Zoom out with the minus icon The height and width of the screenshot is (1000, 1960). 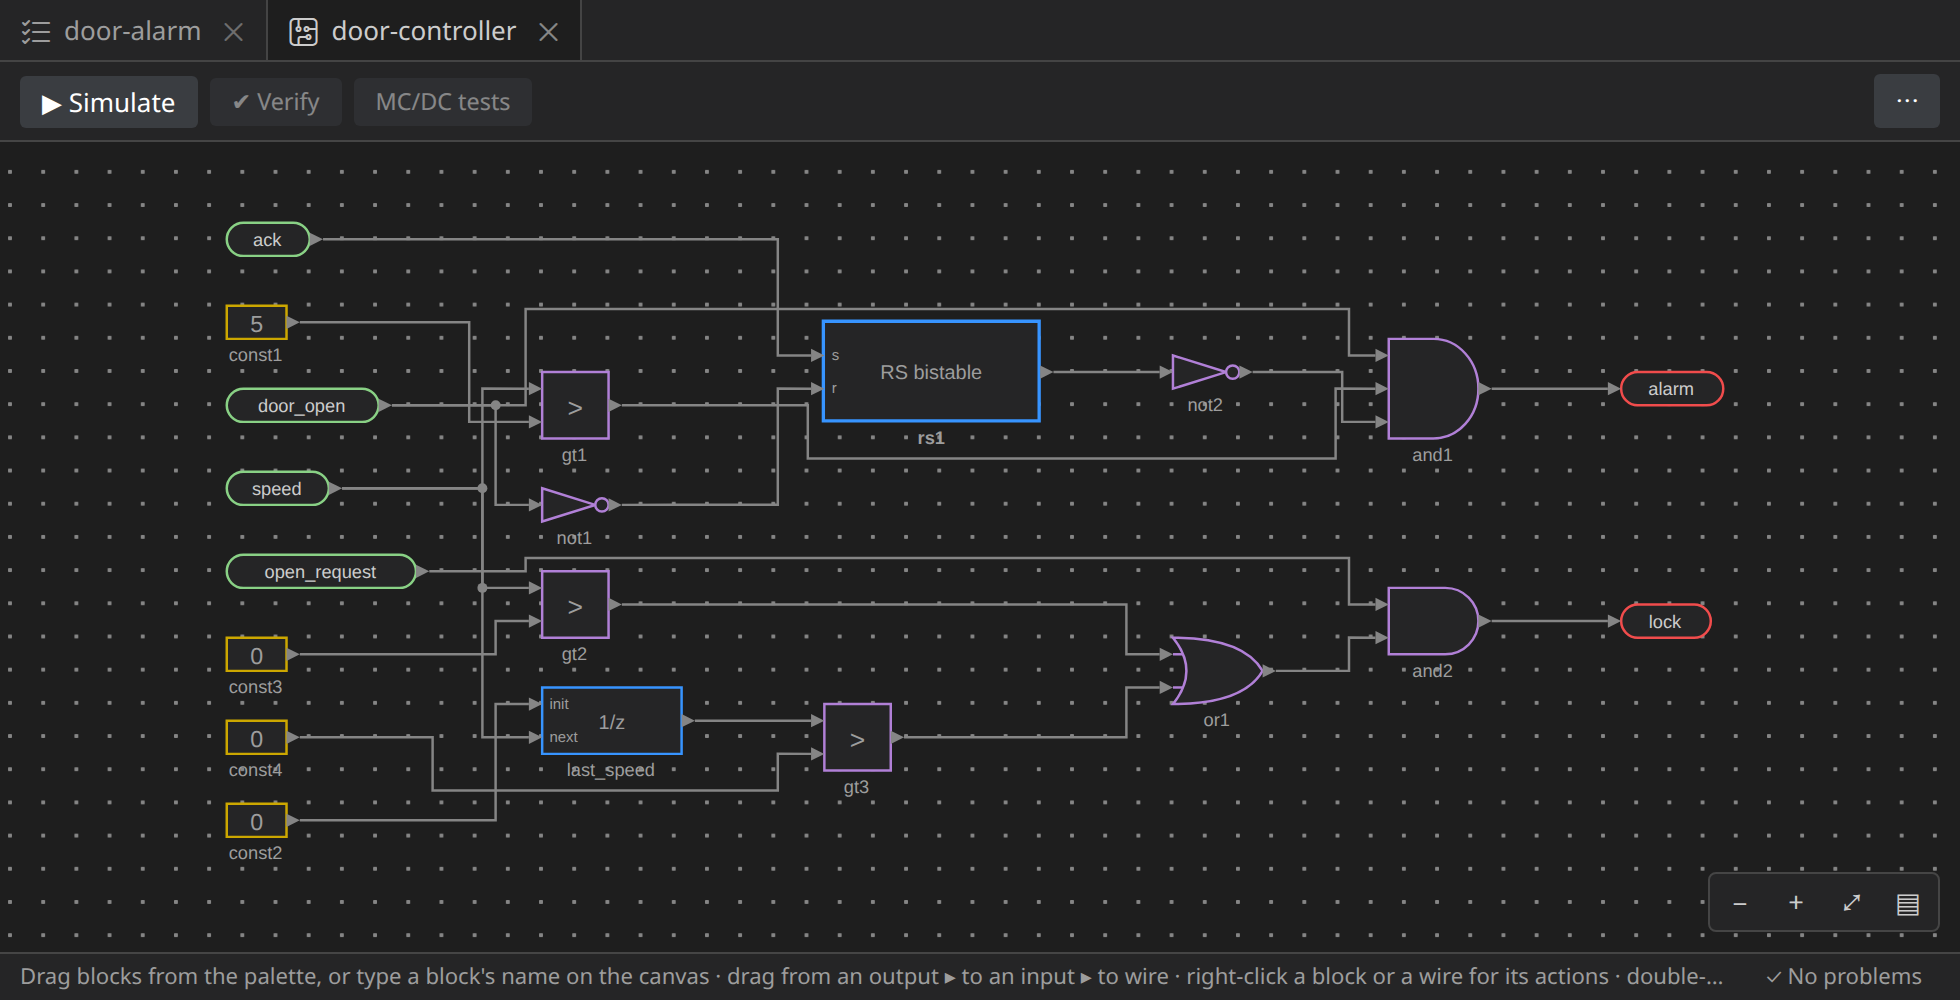click(x=1740, y=903)
